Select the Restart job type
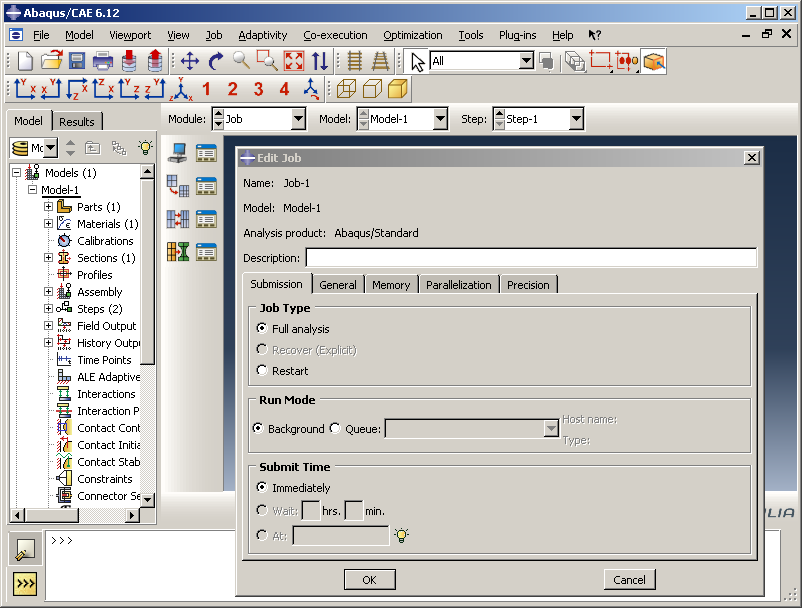 [x=262, y=370]
